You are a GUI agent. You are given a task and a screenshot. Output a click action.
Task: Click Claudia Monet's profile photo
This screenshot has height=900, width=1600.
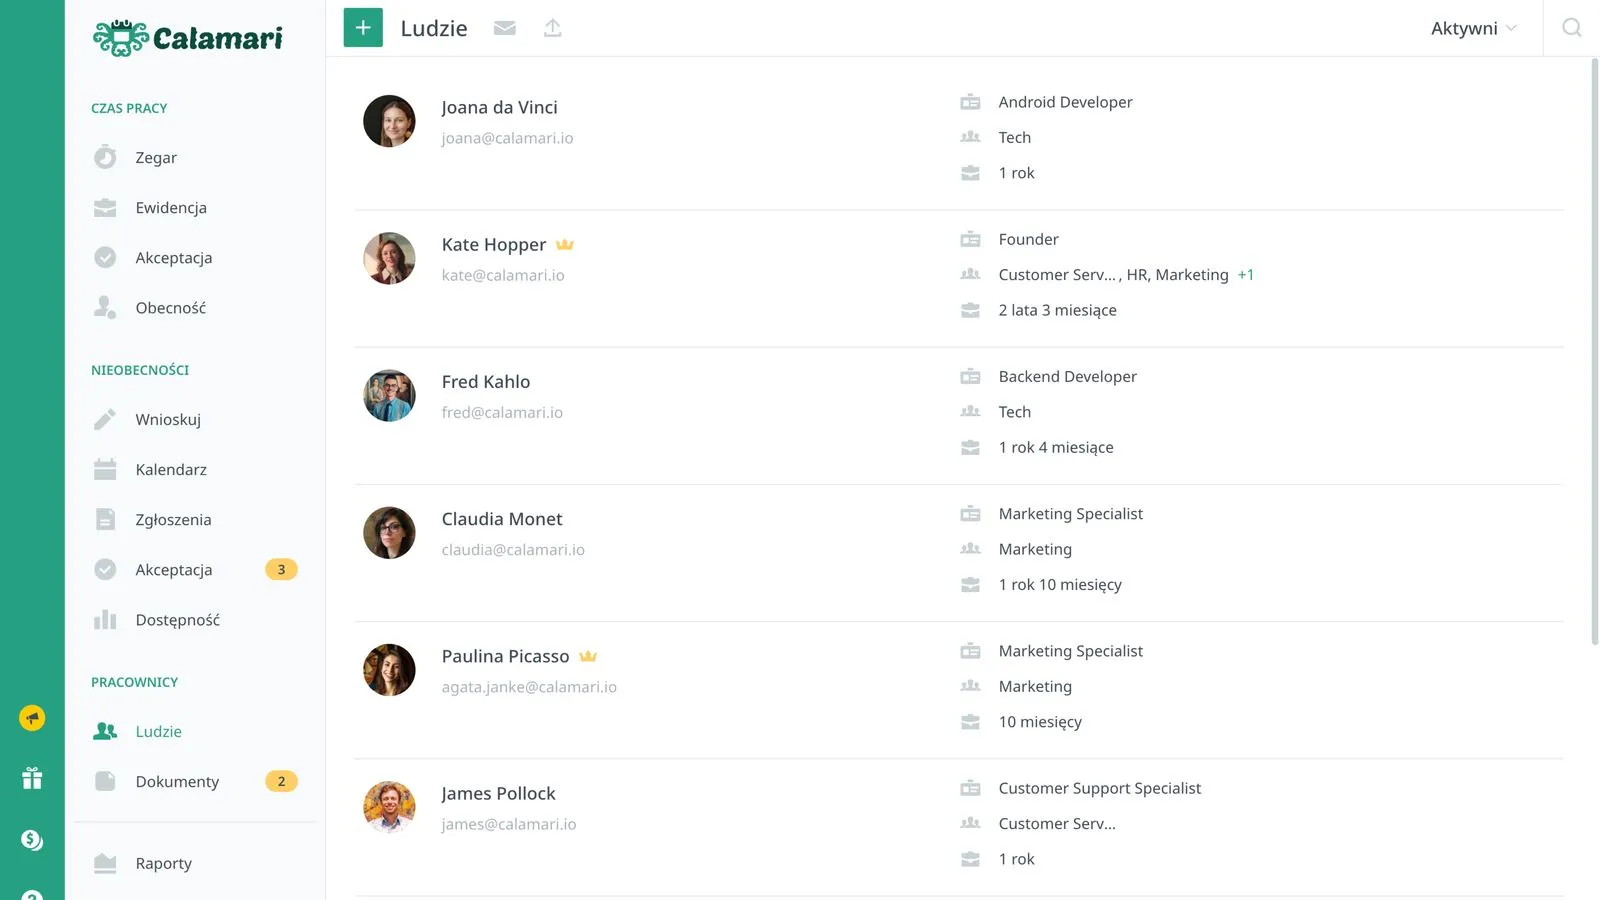click(389, 533)
